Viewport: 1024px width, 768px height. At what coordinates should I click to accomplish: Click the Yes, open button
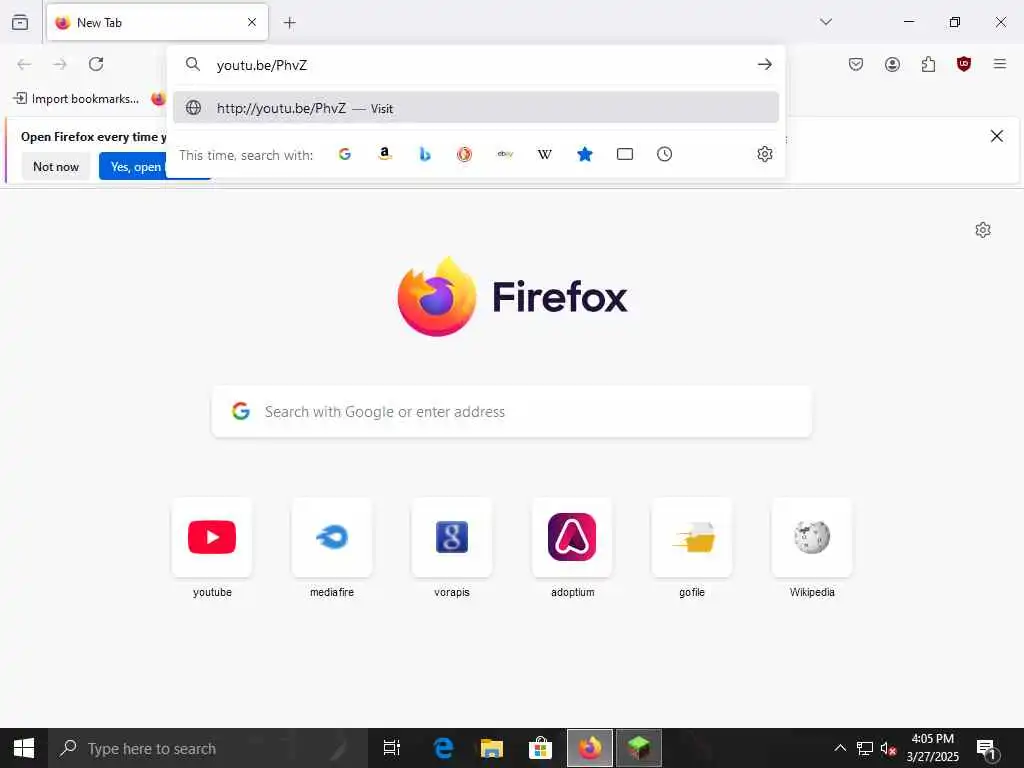[x=133, y=167]
